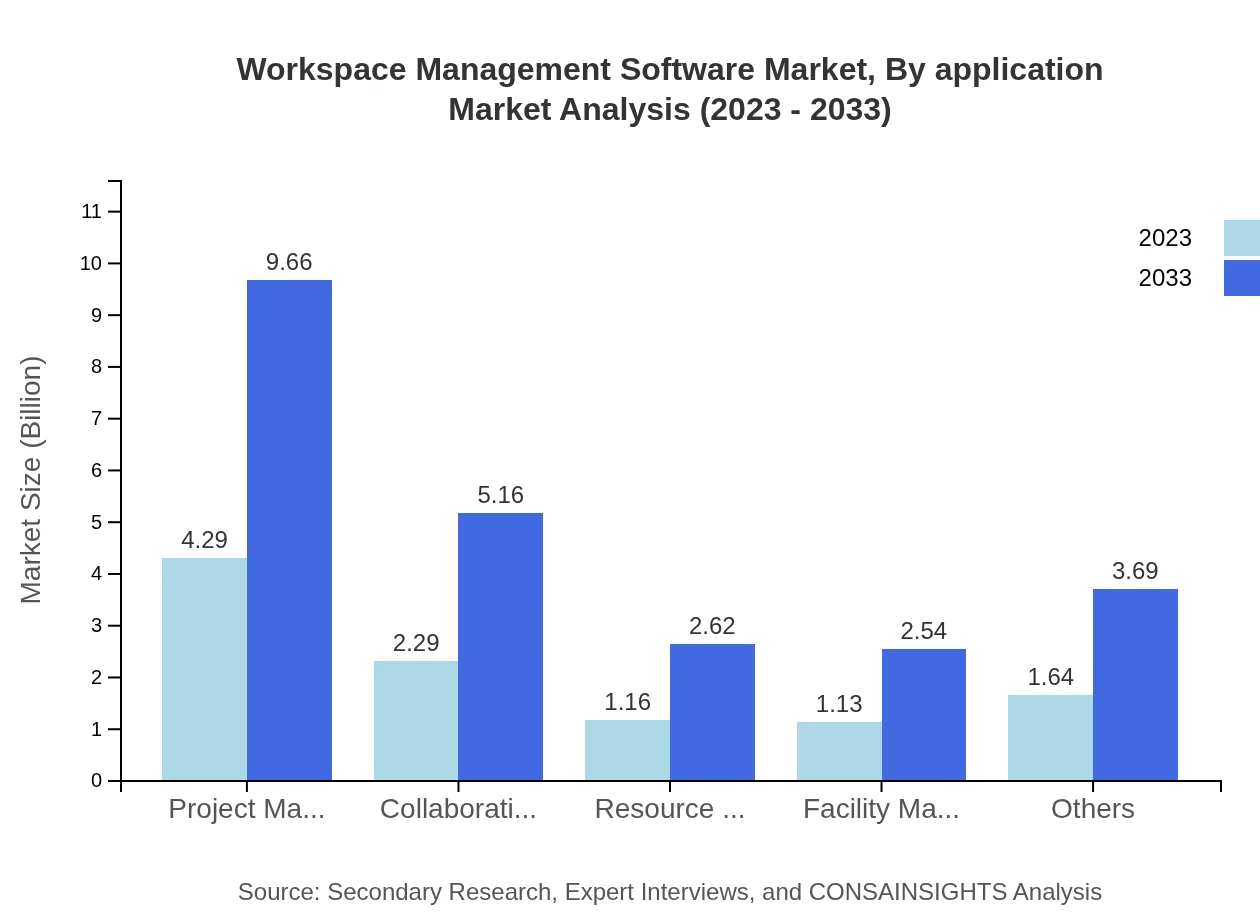Click the Others category label
1260x920 pixels.
coord(1092,808)
